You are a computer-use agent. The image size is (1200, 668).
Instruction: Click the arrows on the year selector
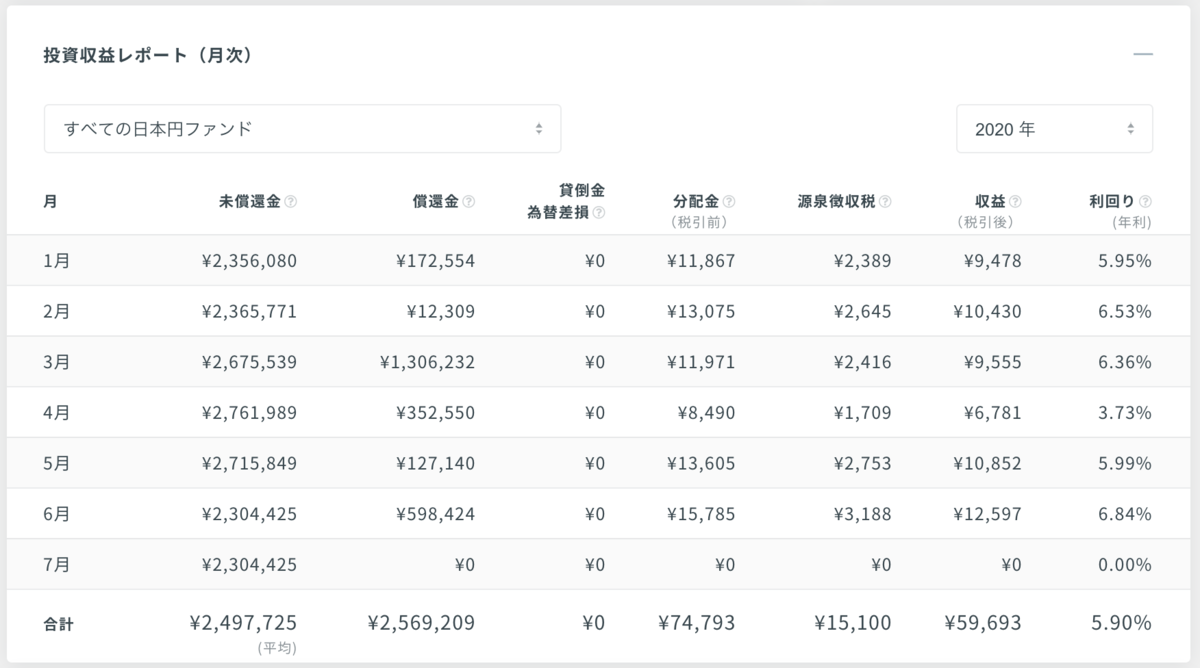(x=1131, y=129)
